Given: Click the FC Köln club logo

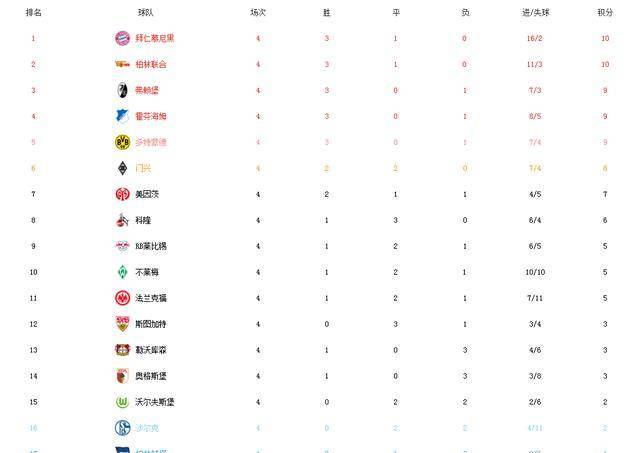Looking at the screenshot, I should click(x=122, y=220).
